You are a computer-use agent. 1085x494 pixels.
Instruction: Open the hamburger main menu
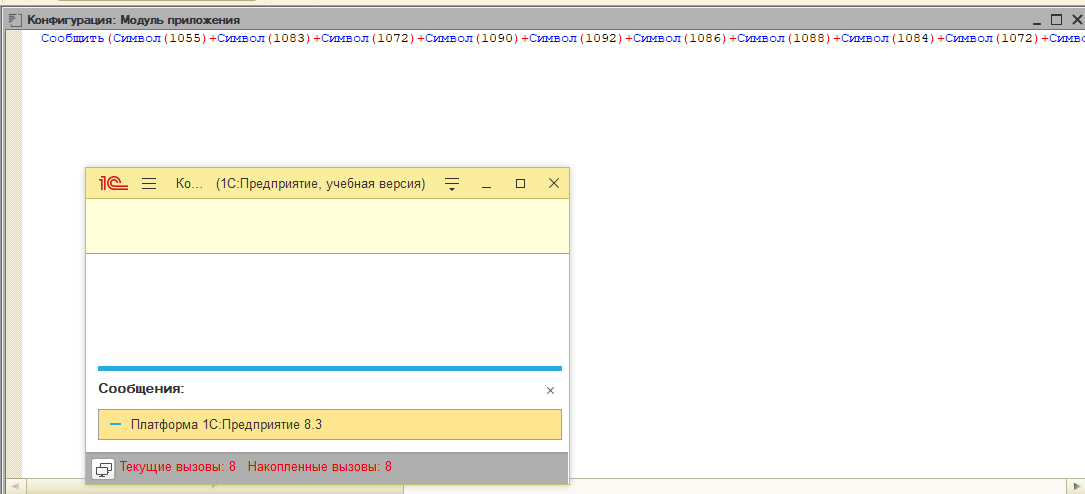[x=149, y=183]
